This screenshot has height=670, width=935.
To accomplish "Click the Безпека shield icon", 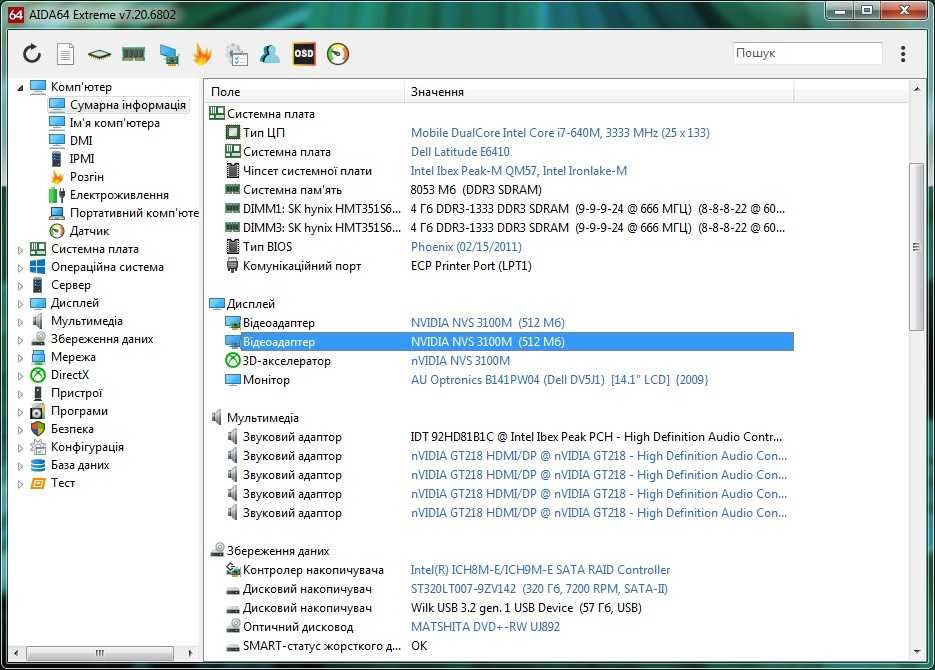I will coord(38,429).
